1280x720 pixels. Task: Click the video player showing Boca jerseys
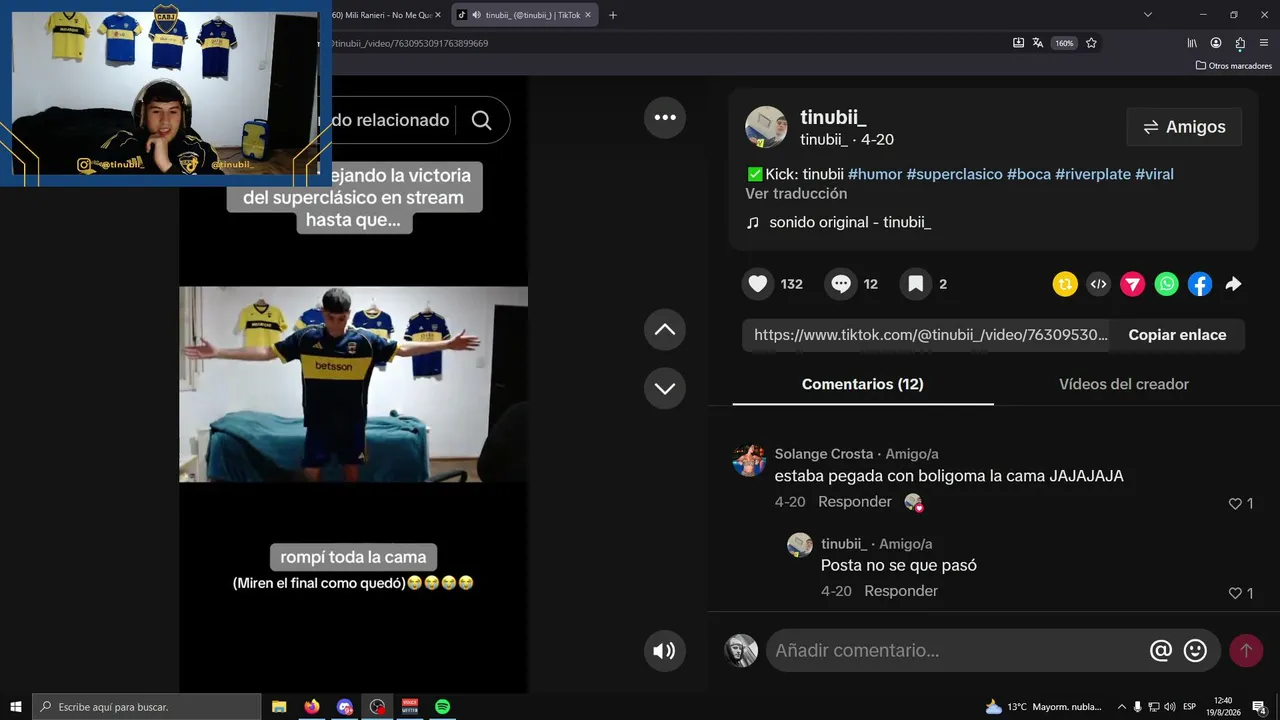coord(354,384)
